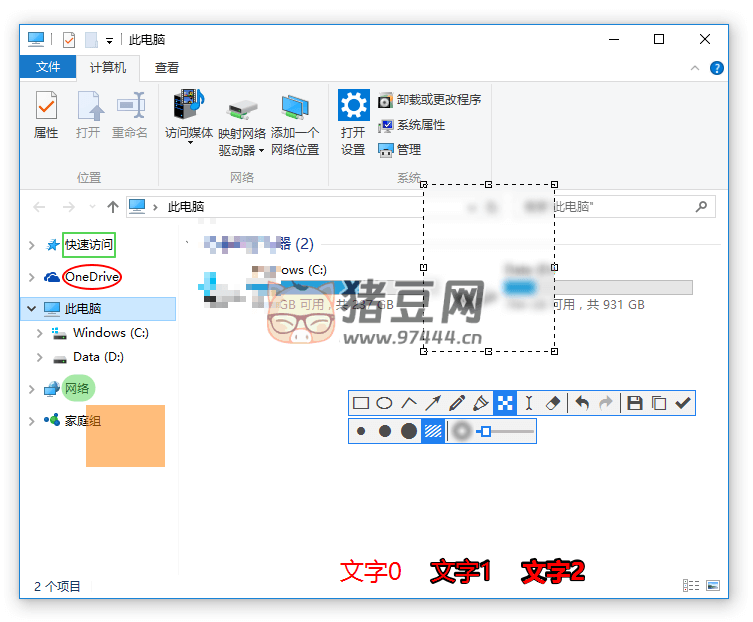Image resolution: width=753 pixels, height=622 pixels.
Task: Collapse the ribbon with the chevron
Action: tap(694, 68)
